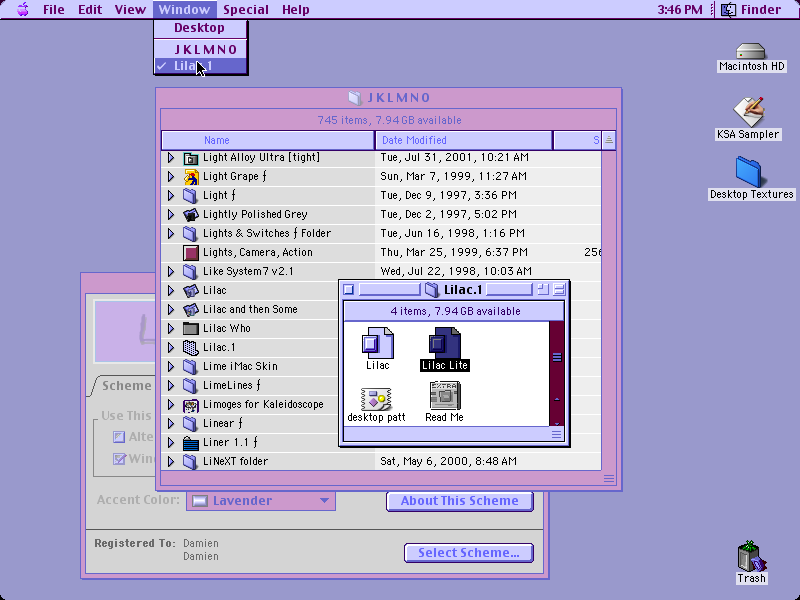Screen dimensions: 800x600
Task: Click the Lights & Switches ƒ Folder icon
Action: coord(190,234)
